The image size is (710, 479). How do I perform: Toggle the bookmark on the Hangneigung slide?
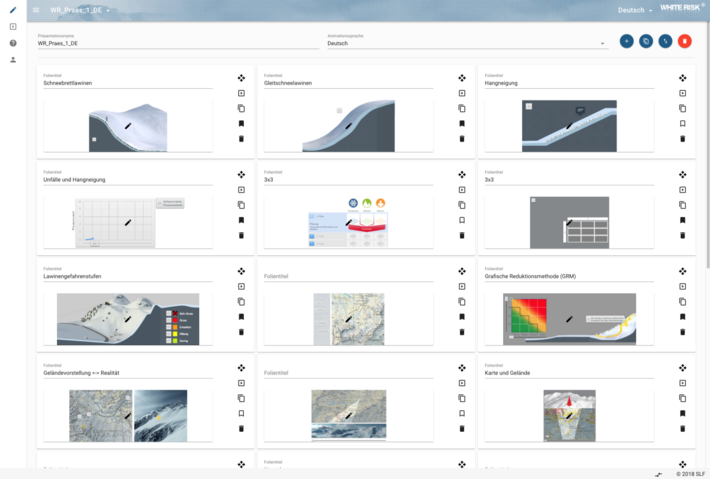(682, 124)
